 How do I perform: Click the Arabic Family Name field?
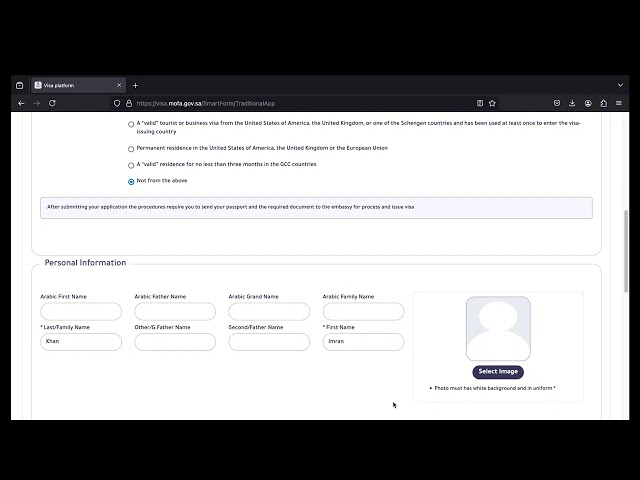(363, 311)
